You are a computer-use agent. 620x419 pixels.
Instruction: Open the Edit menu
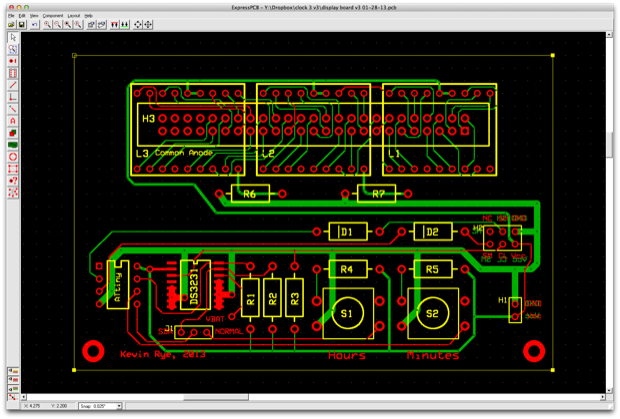tap(22, 16)
